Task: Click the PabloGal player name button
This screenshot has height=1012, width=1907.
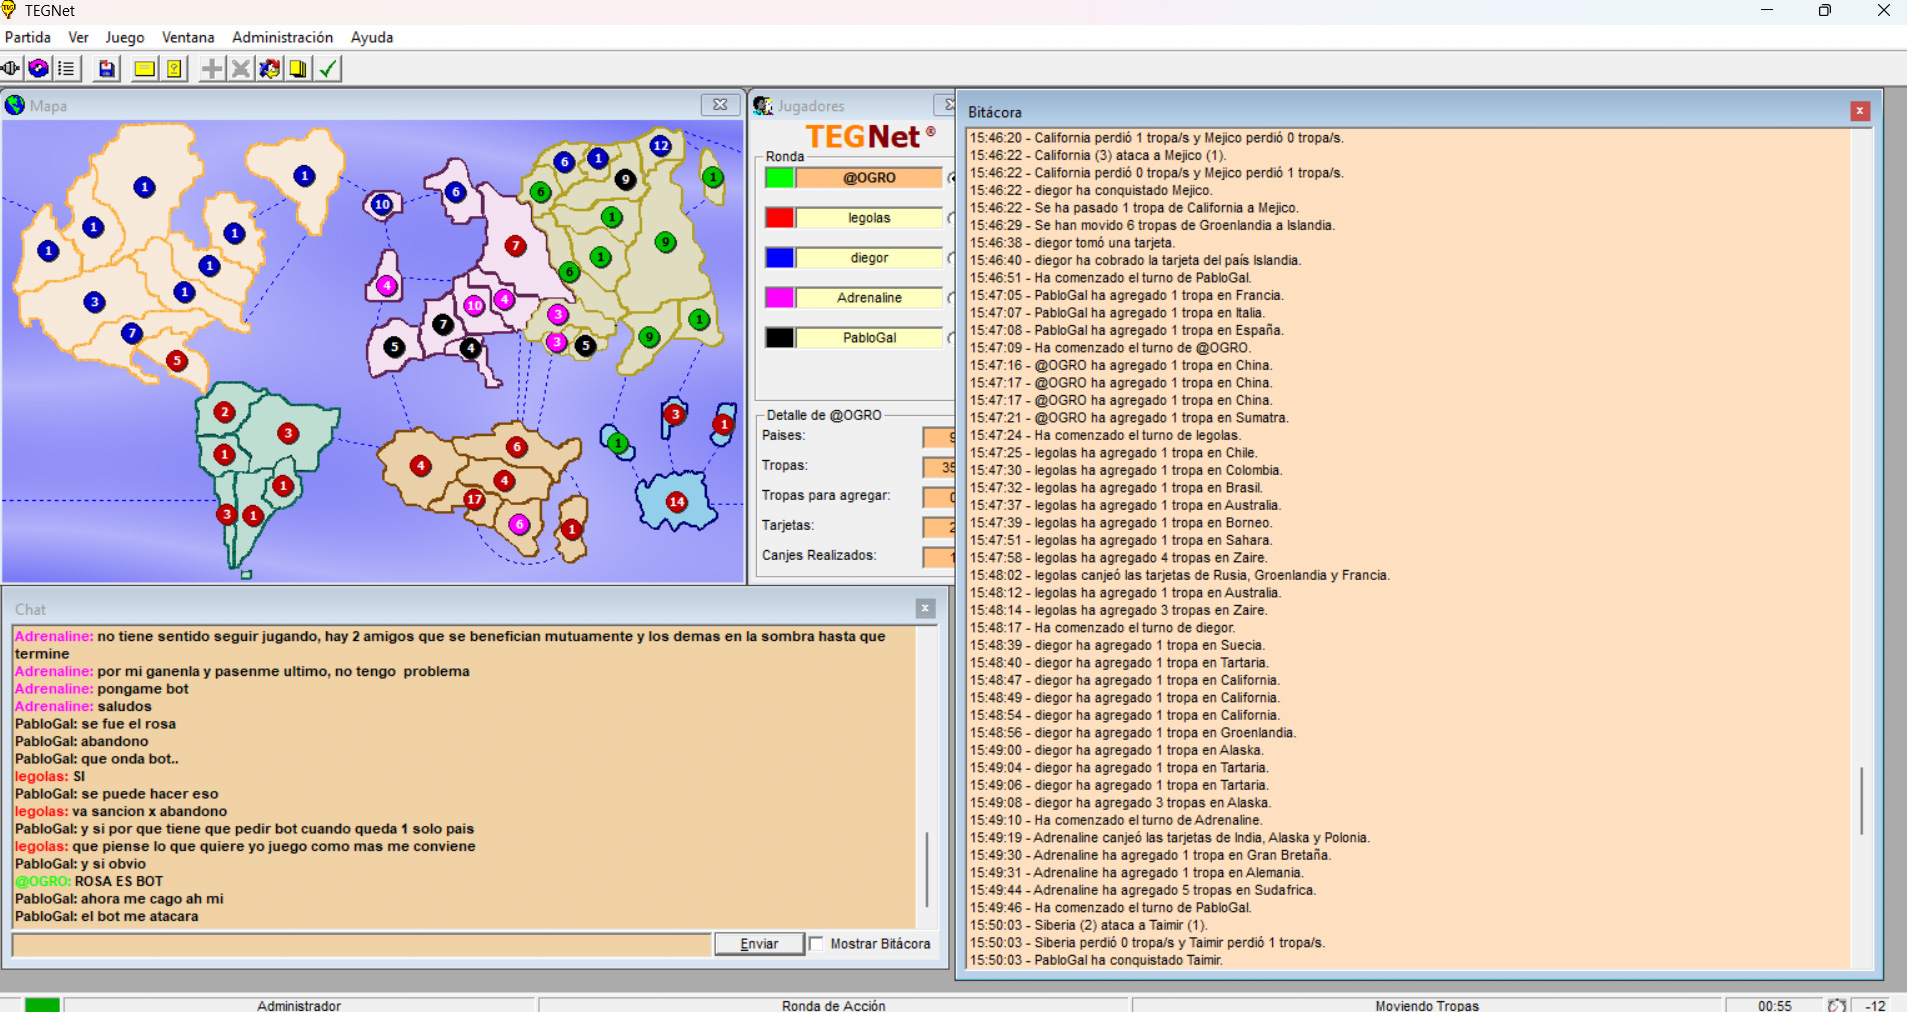Action: [x=869, y=338]
